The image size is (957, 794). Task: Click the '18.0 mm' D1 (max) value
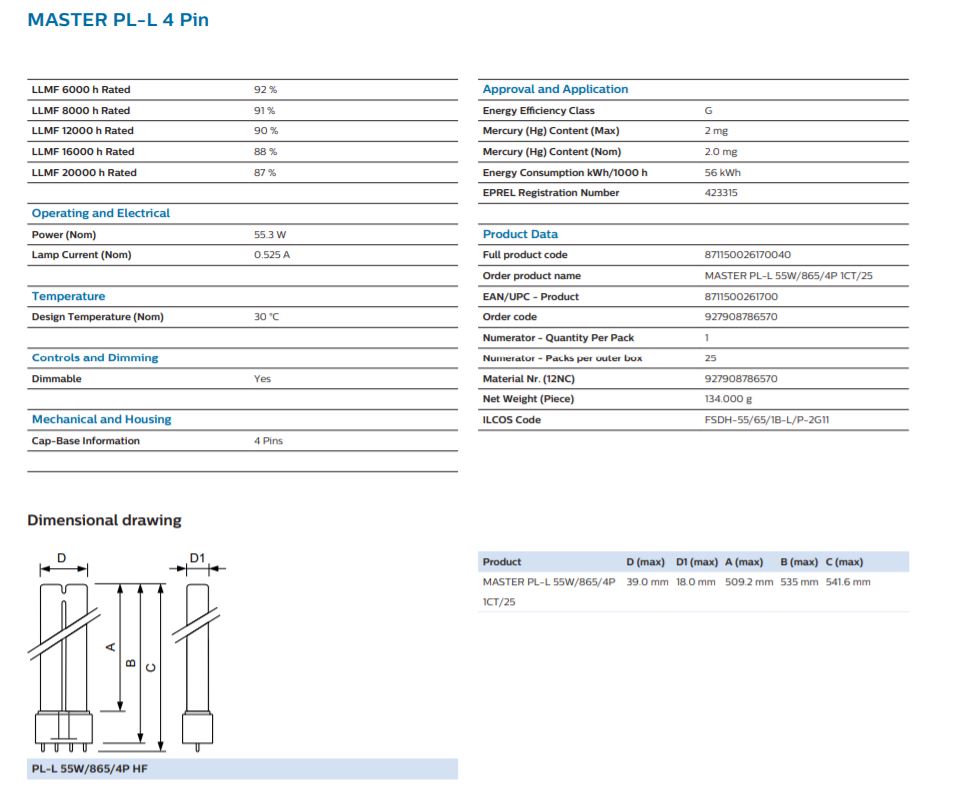click(x=695, y=582)
